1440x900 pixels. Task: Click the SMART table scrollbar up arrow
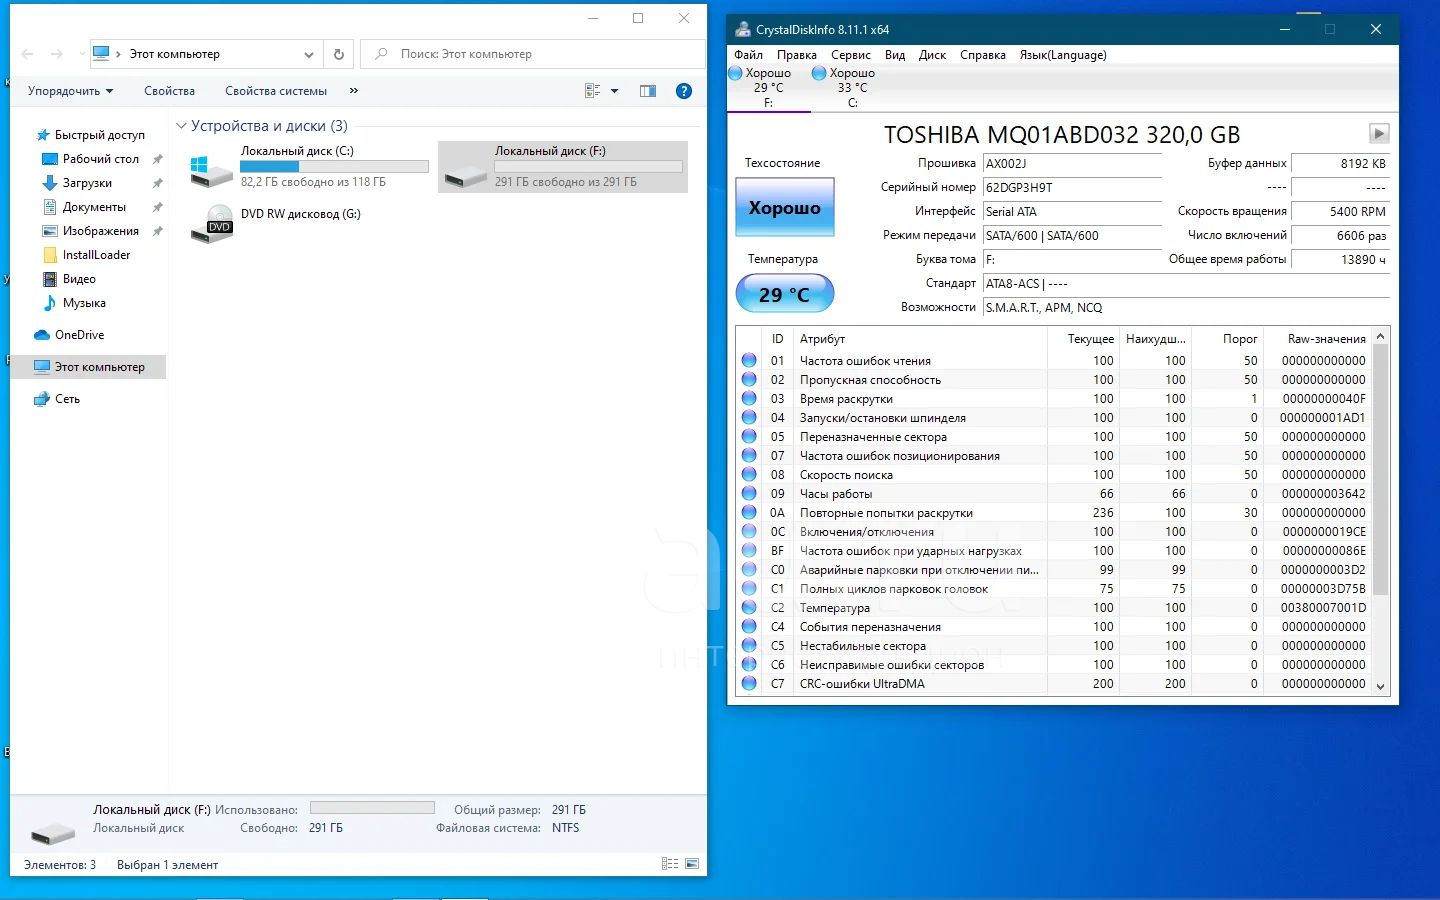pos(1381,337)
